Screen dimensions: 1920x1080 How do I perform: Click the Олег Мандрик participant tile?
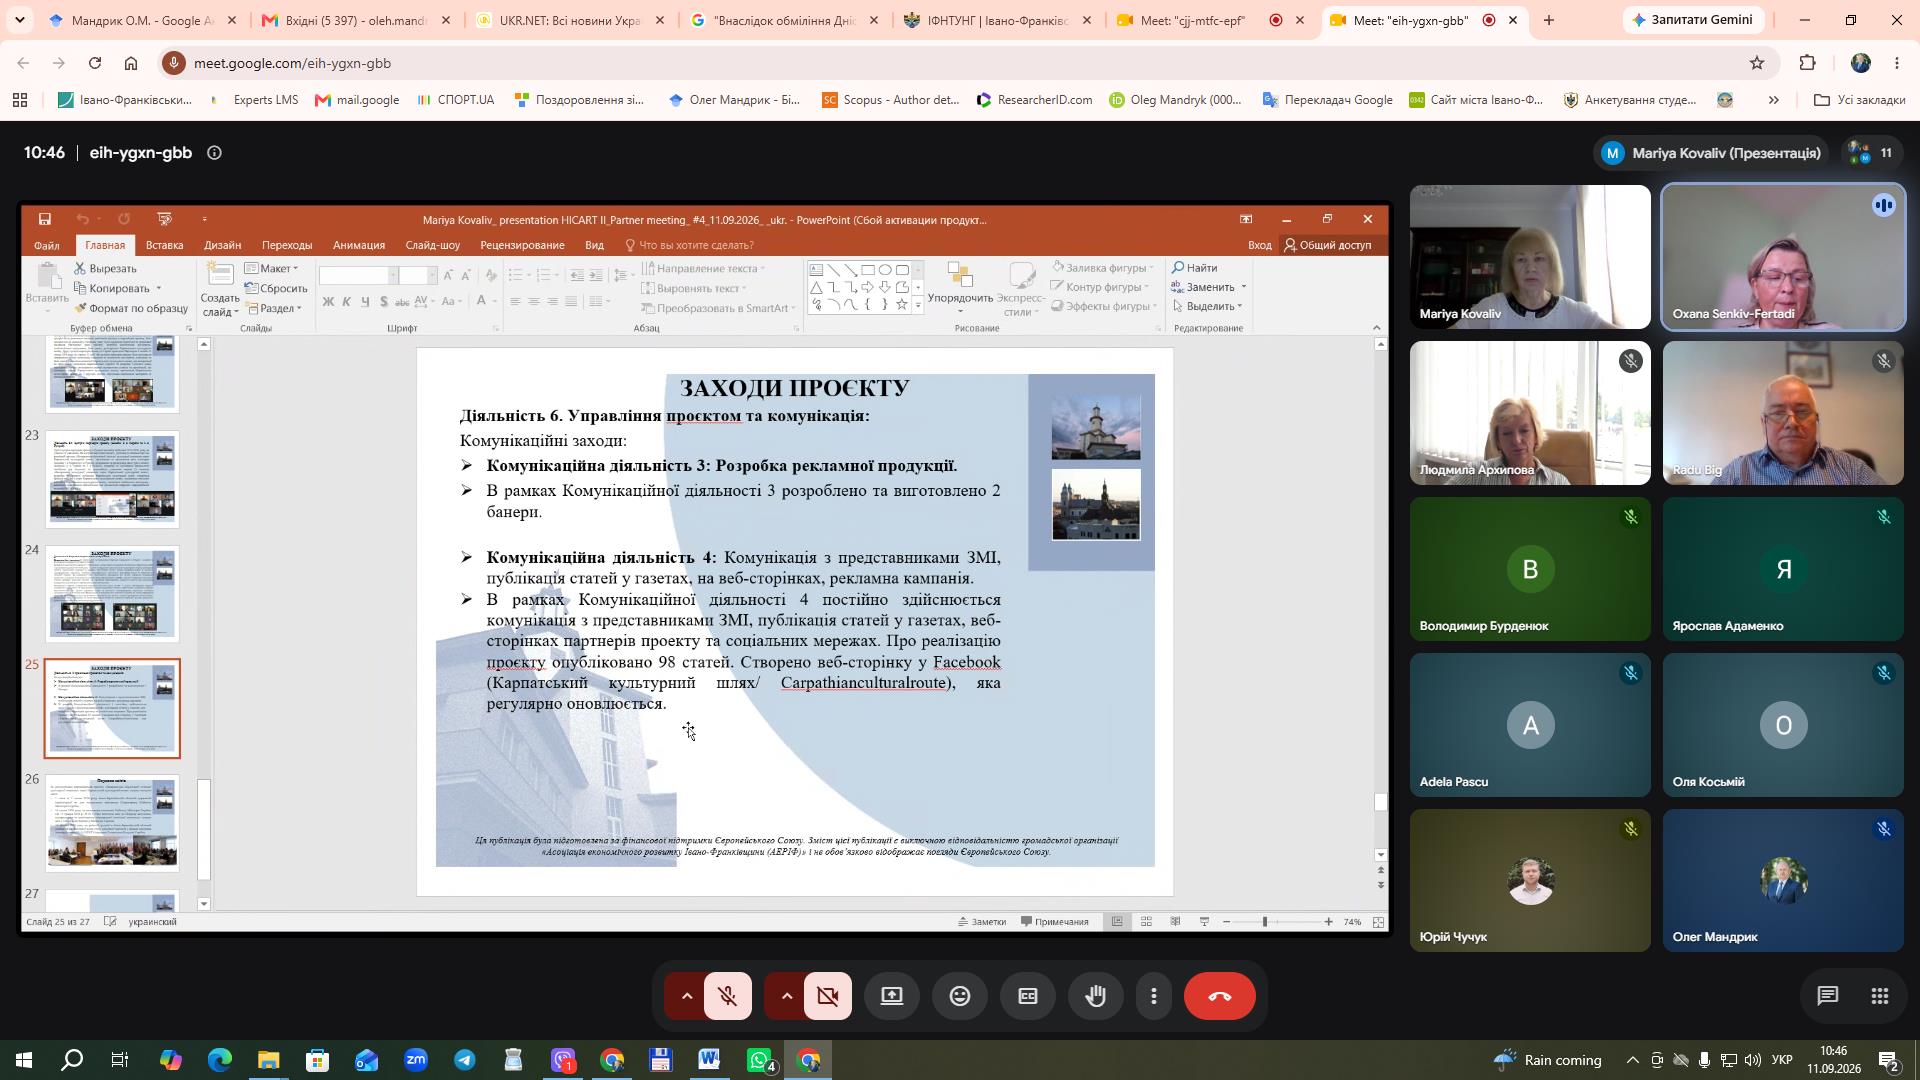[x=1783, y=881]
